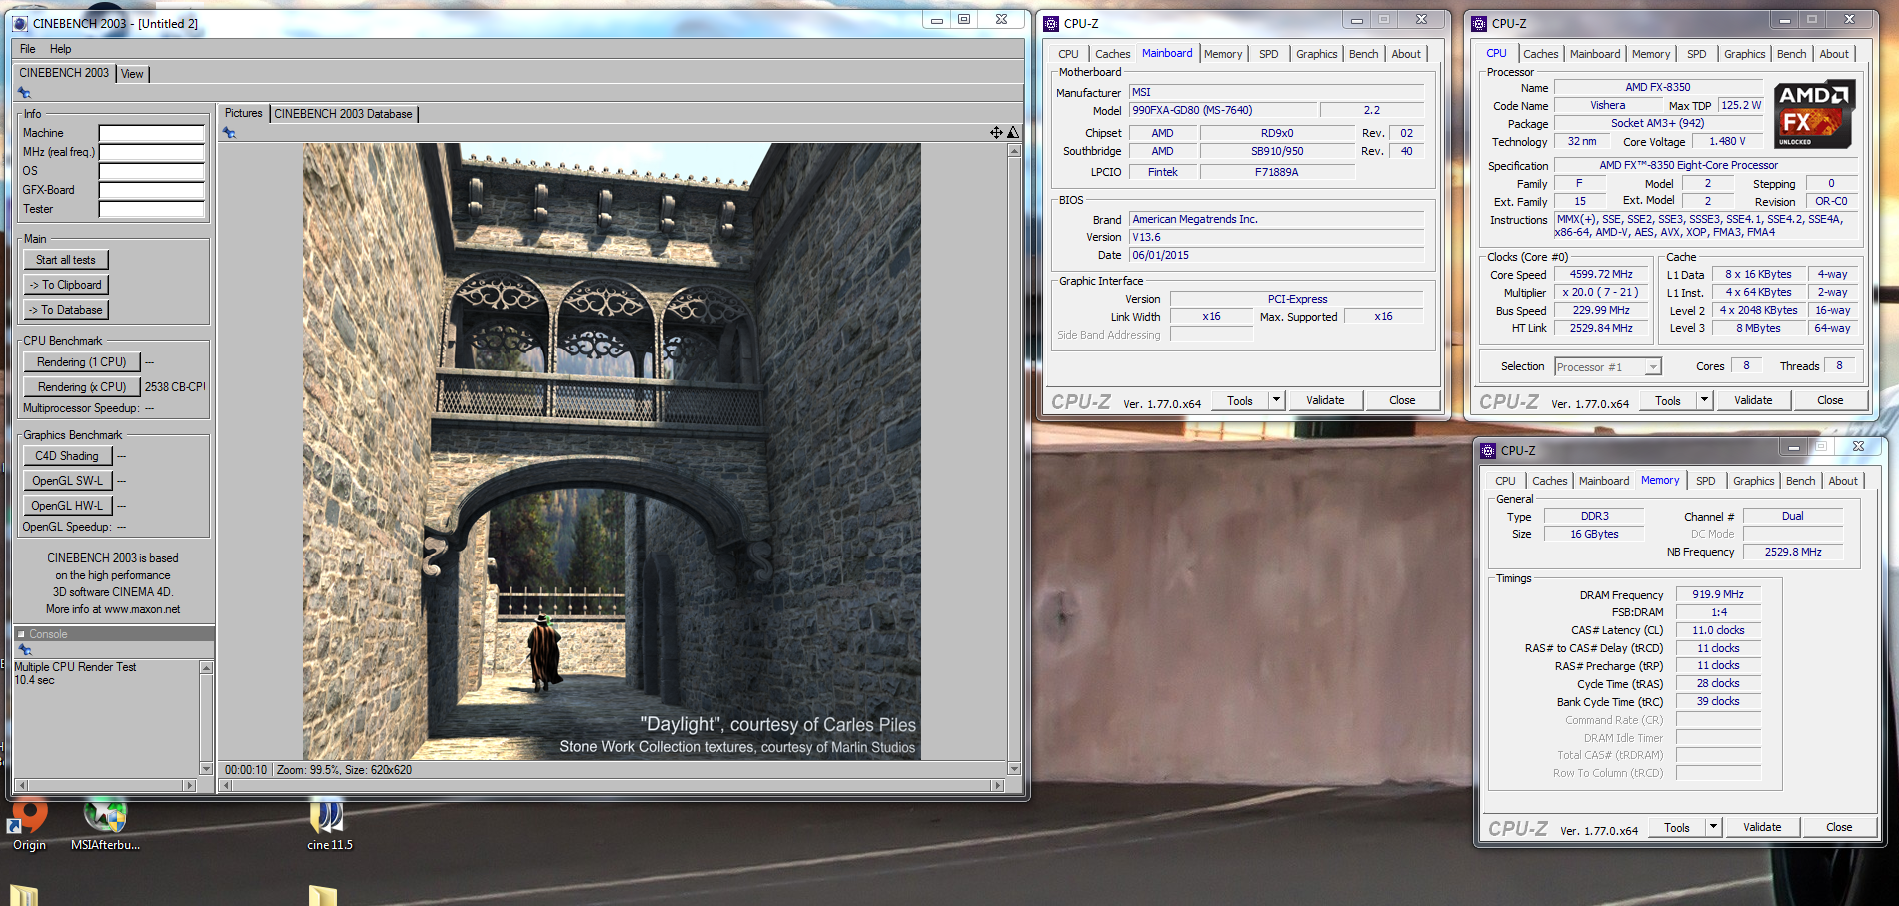Open the cine 11.5 desktop folder
Viewport: 1899px width, 906px height.
(329, 825)
